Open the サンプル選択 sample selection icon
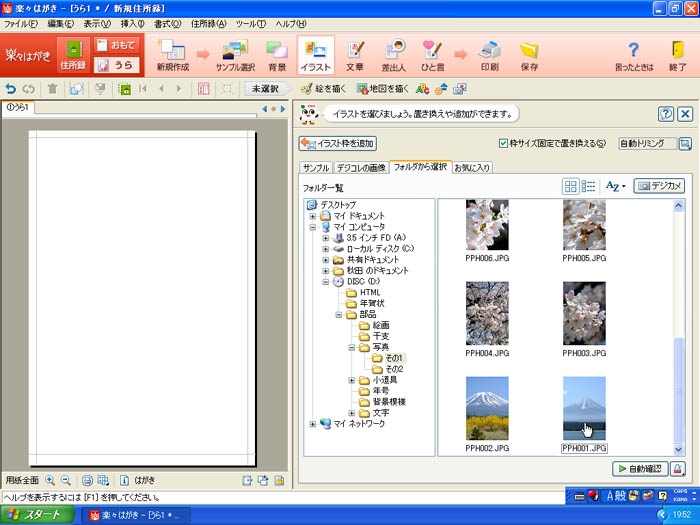 pos(235,54)
